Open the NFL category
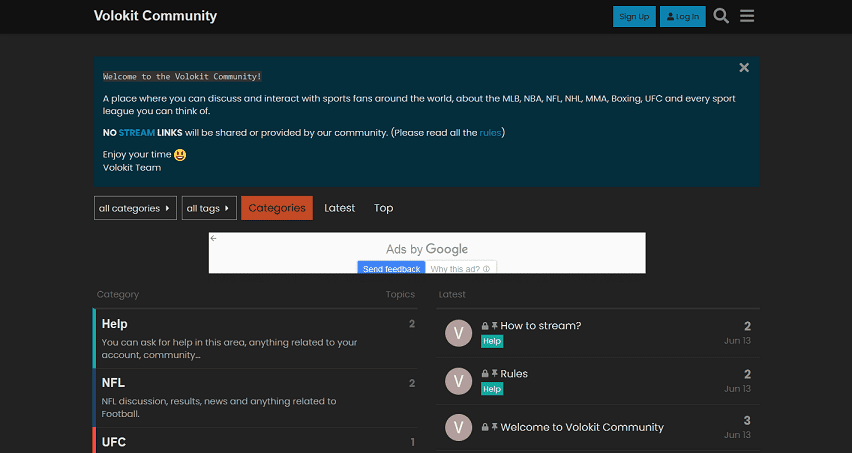Screen dimensions: 852x453 [x=113, y=383]
